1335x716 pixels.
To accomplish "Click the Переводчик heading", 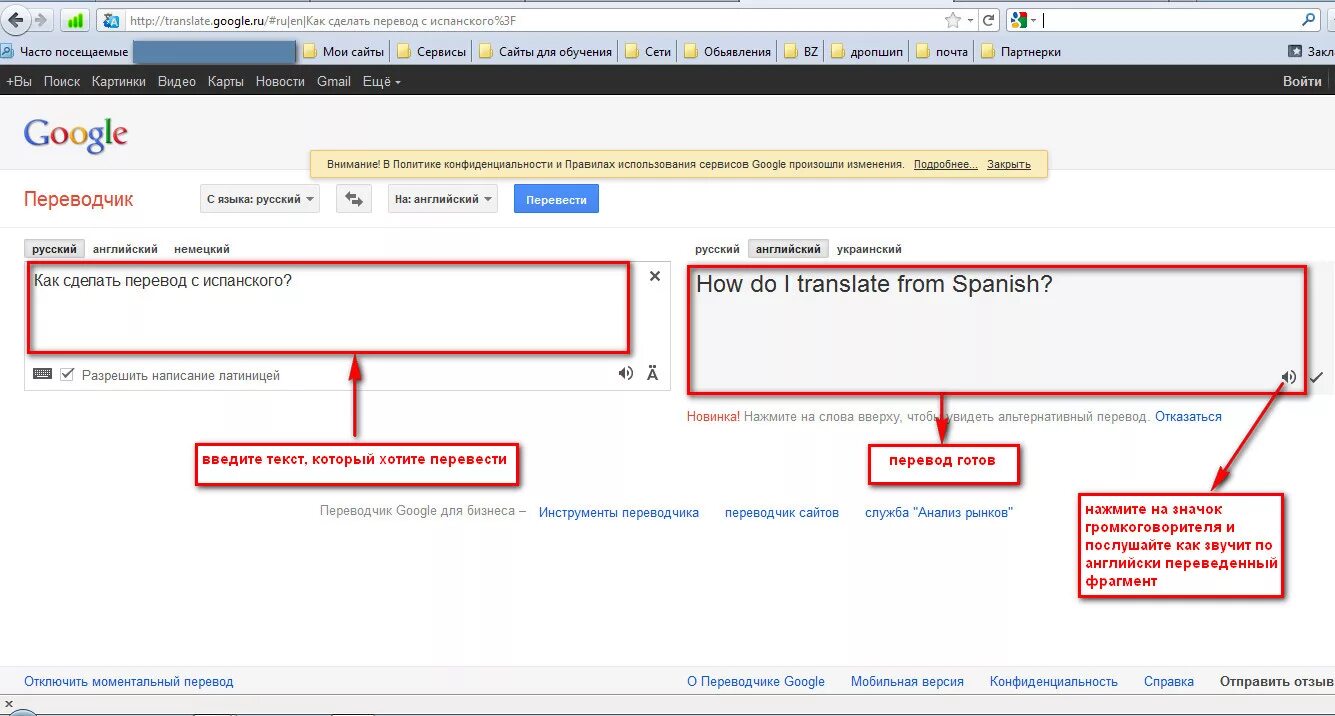I will pos(79,199).
